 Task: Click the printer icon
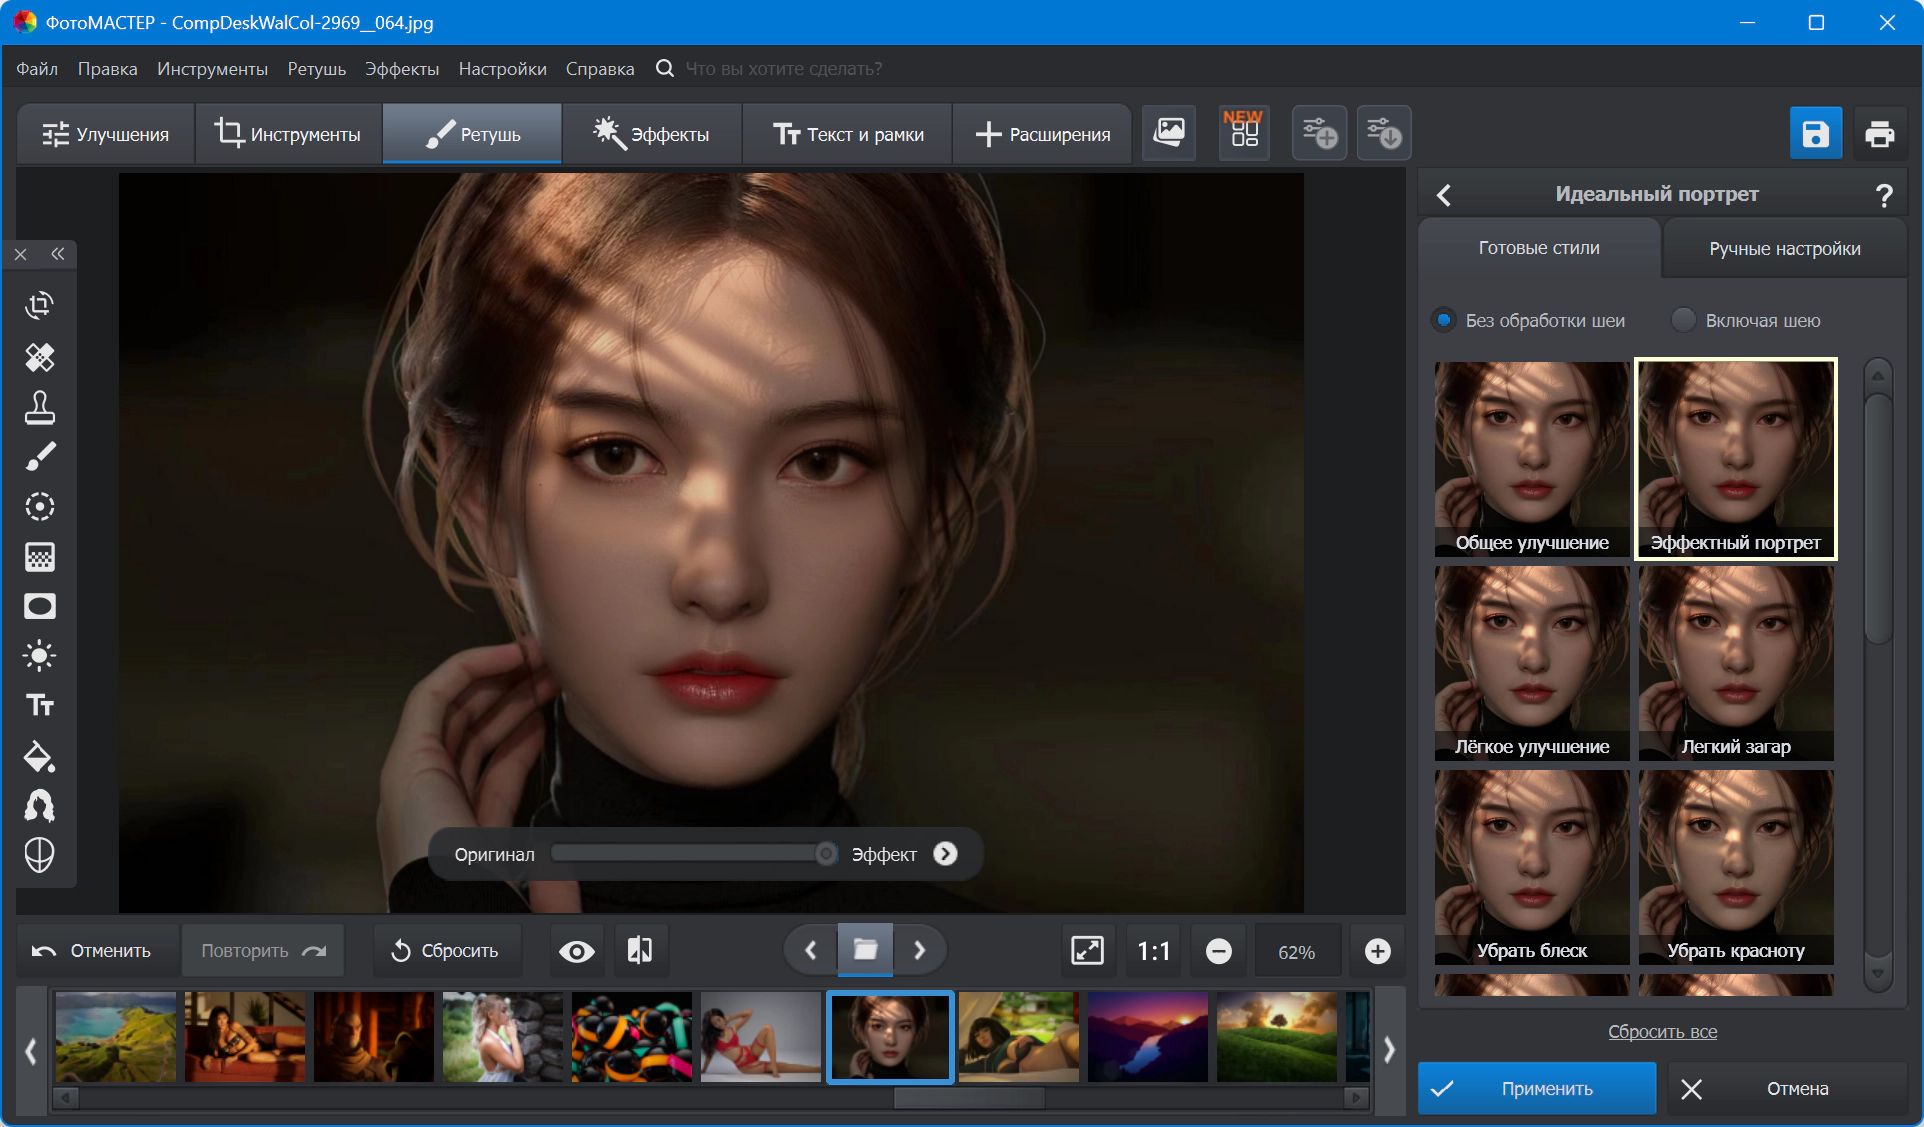[x=1879, y=134]
